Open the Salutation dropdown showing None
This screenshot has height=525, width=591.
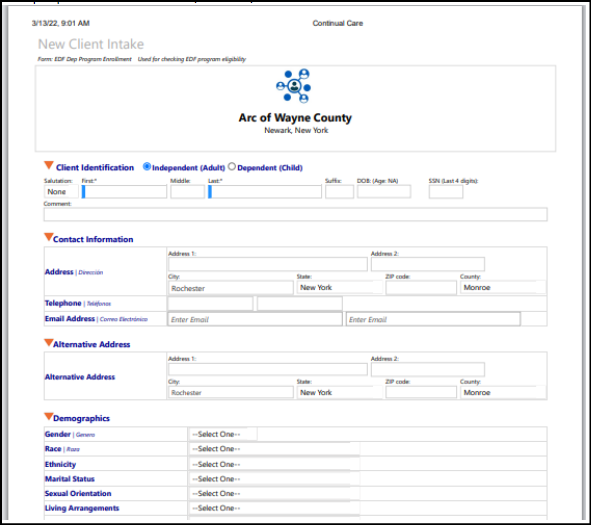[61, 192]
